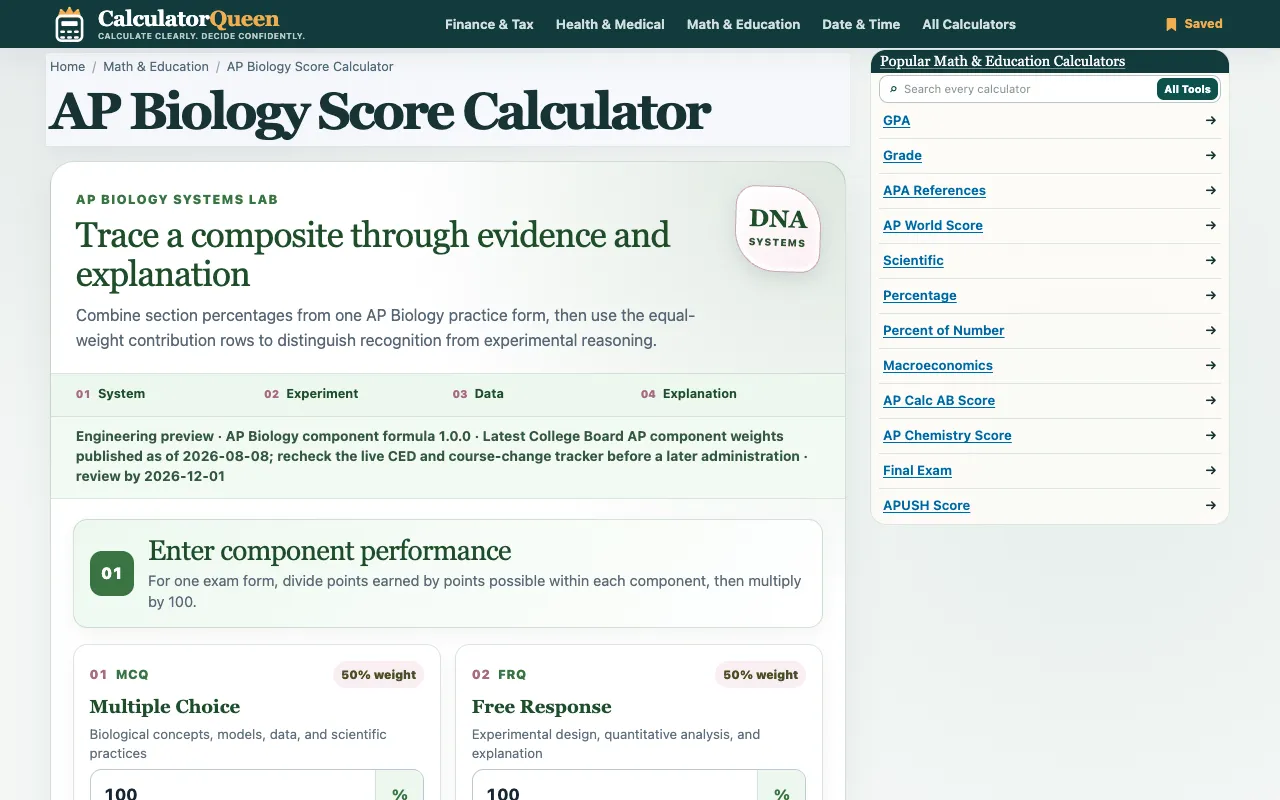Click the arrow next to AP World Score

[x=1211, y=225]
